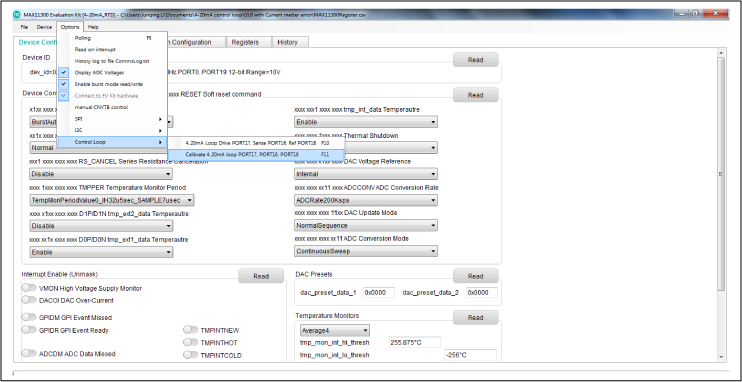Screen dimensions: 742x382
Task: Open the ADC Conversion Rate dropdown
Action: pos(366,200)
